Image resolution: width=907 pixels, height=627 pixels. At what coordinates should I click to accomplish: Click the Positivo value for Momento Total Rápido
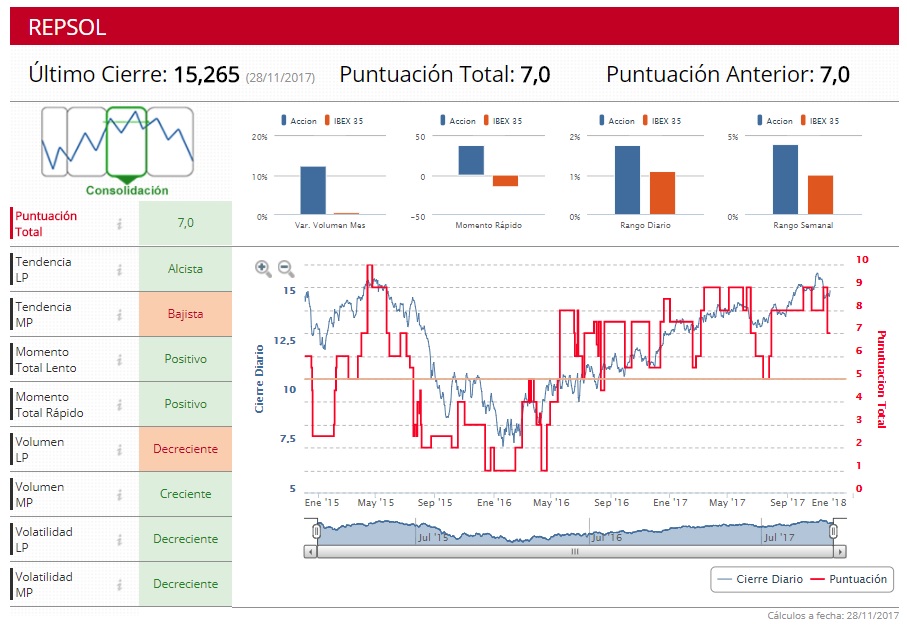pos(185,404)
